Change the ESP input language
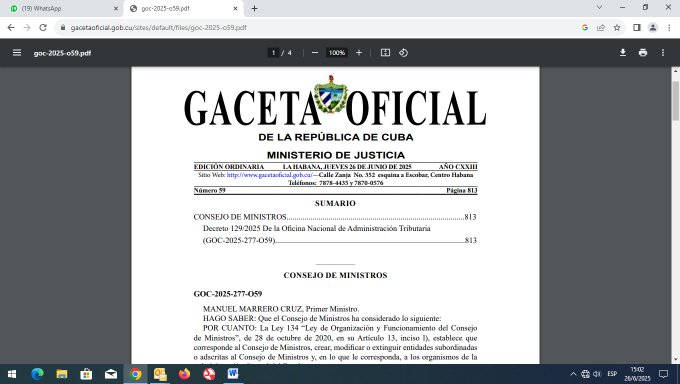The width and height of the screenshot is (680, 384). point(612,374)
